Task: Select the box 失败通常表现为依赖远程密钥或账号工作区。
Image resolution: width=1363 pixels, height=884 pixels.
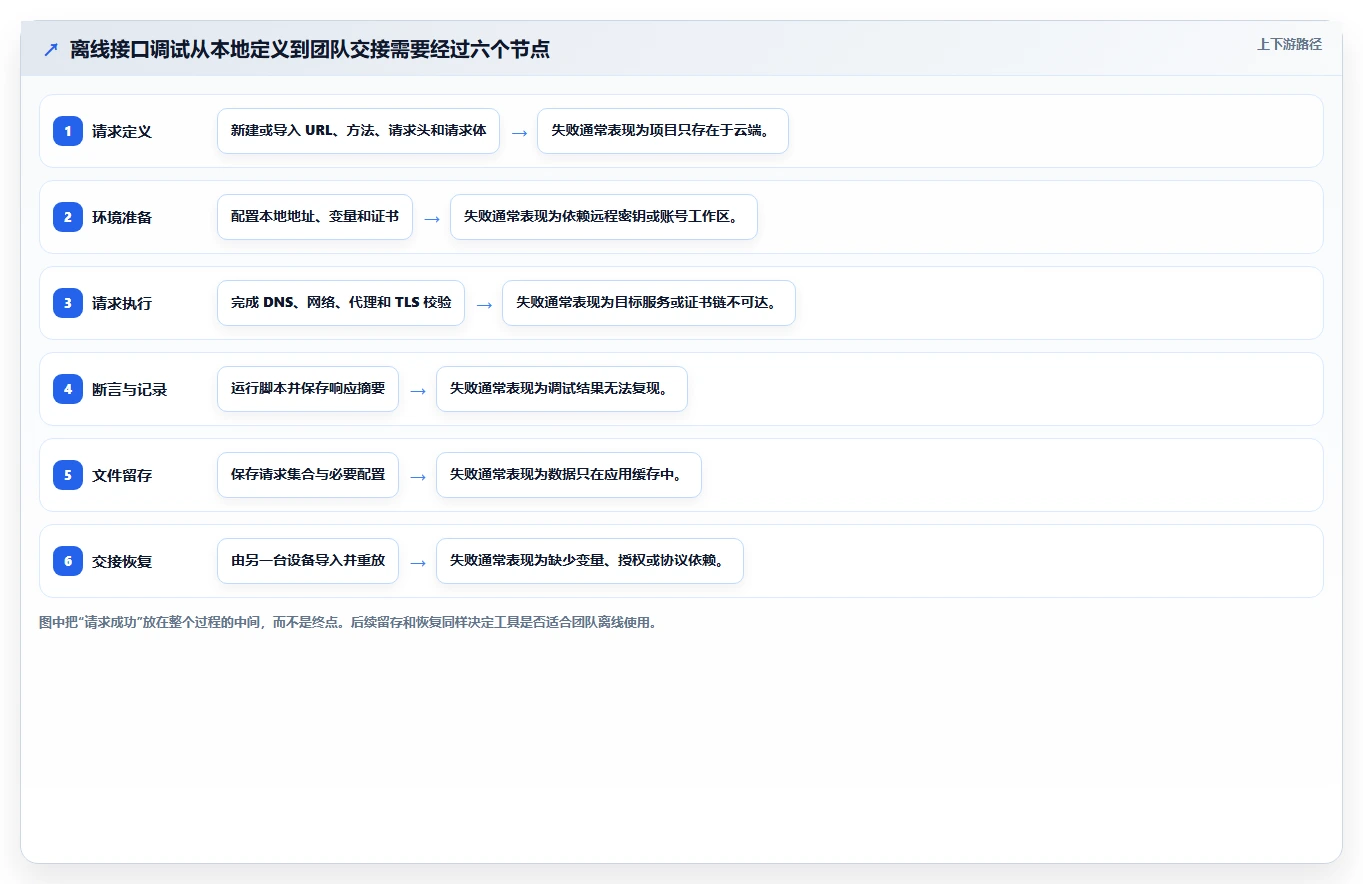Action: coord(604,217)
